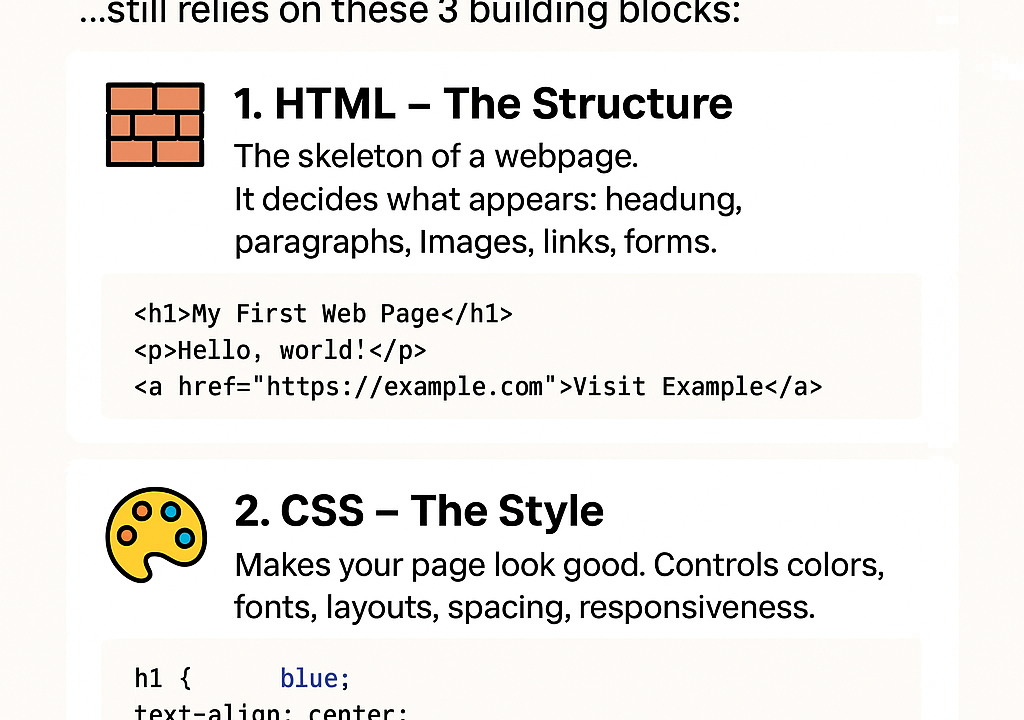The image size is (1024, 720).
Task: Click the "The skeleton of a webpage." line
Action: [x=435, y=157]
